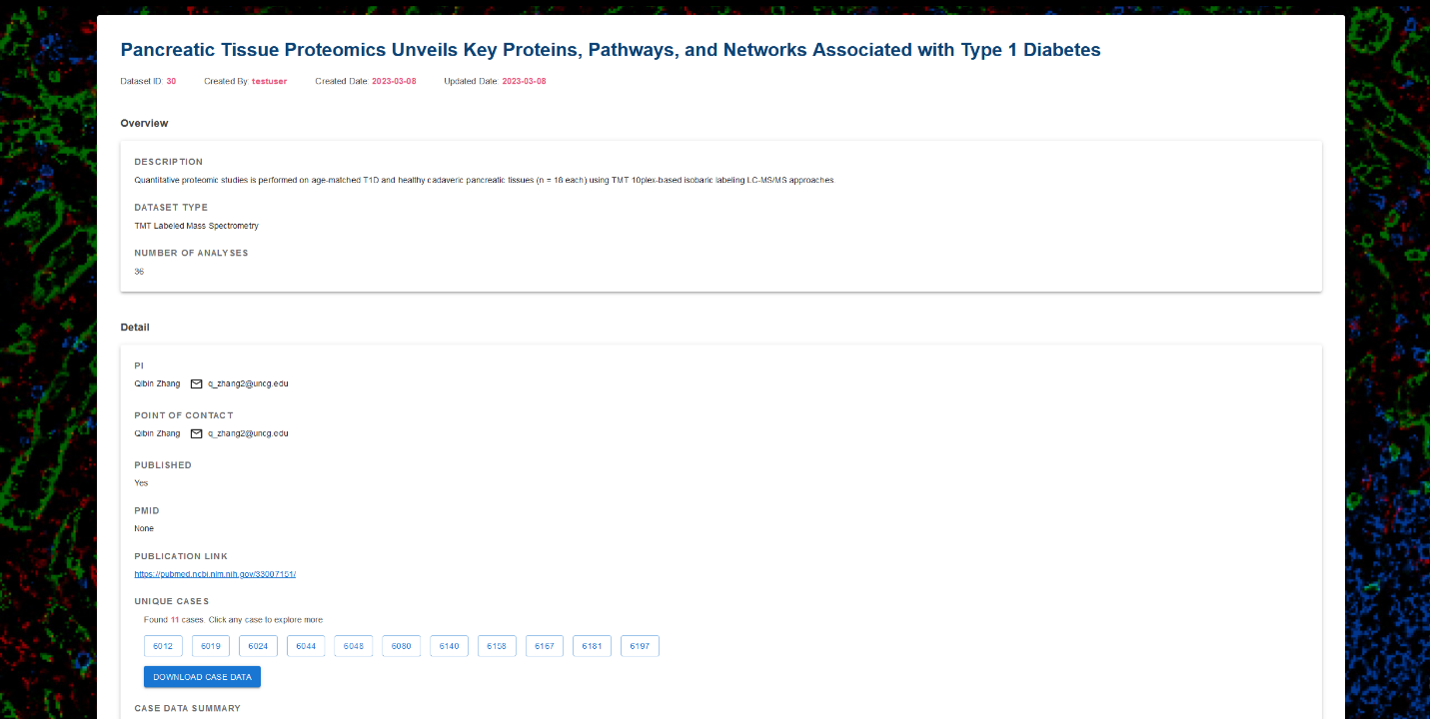Click the Dataset ID value 30
The height and width of the screenshot is (724, 1430).
coord(171,81)
